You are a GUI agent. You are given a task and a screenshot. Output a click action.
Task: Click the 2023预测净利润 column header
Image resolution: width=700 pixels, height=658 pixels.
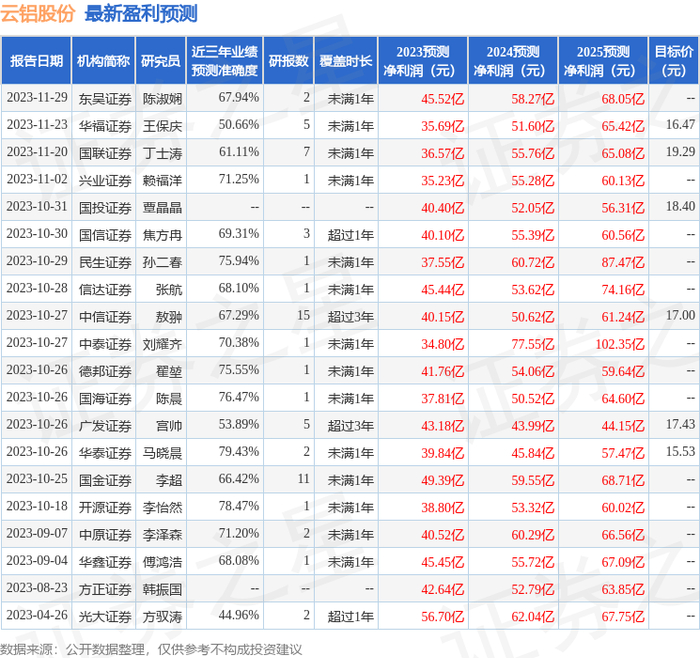pyautogui.click(x=423, y=61)
